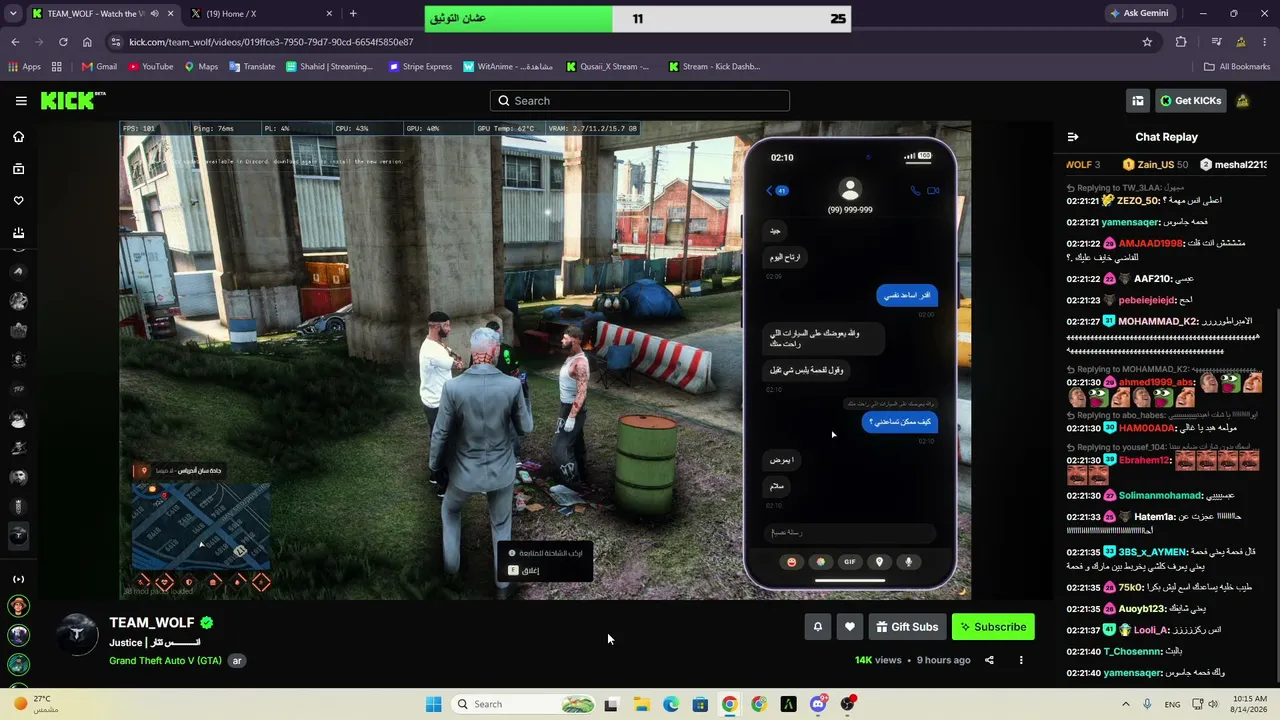Open the Chrome three-dot menu
This screenshot has height=720, width=1280.
pyautogui.click(x=1265, y=42)
